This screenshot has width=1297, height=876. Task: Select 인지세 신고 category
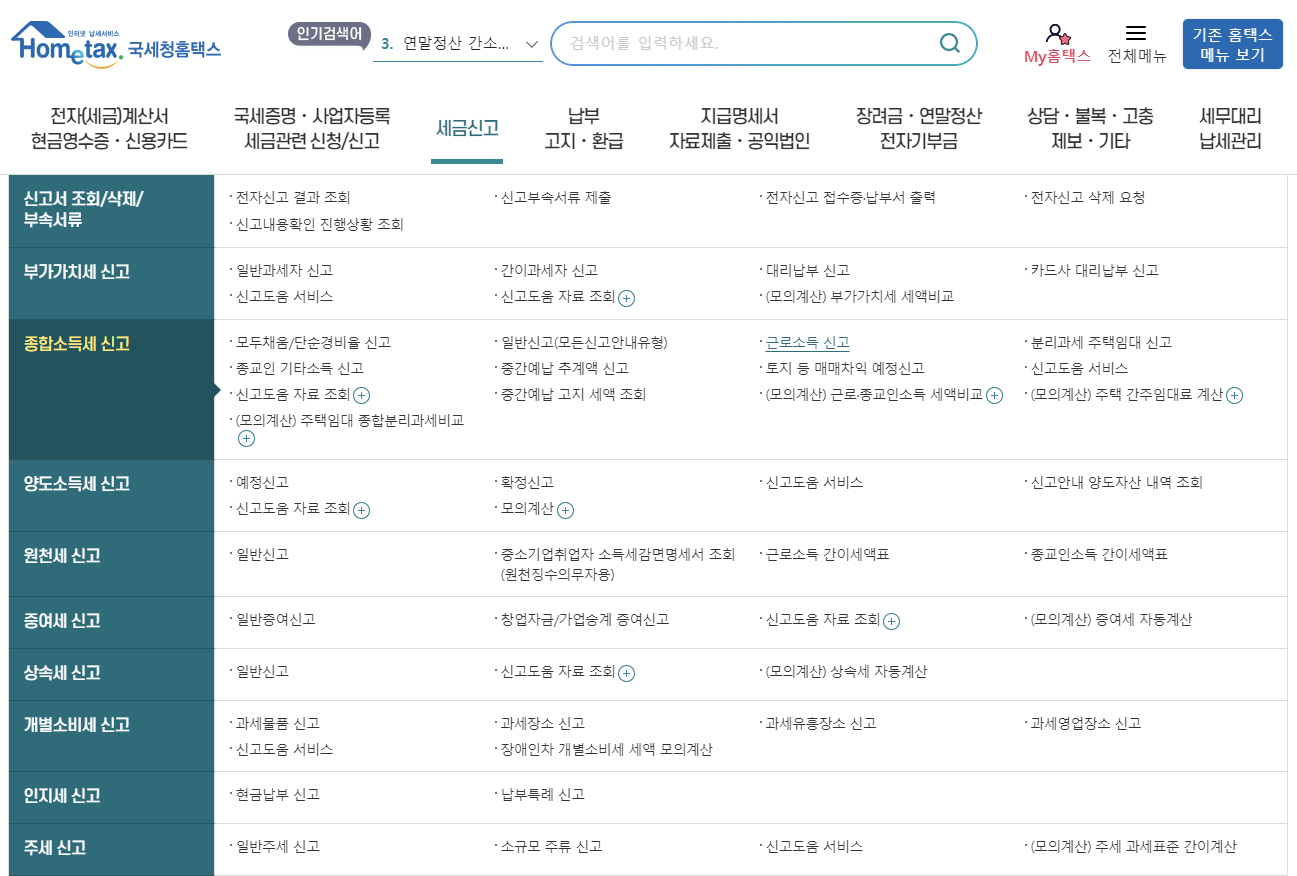tap(111, 797)
